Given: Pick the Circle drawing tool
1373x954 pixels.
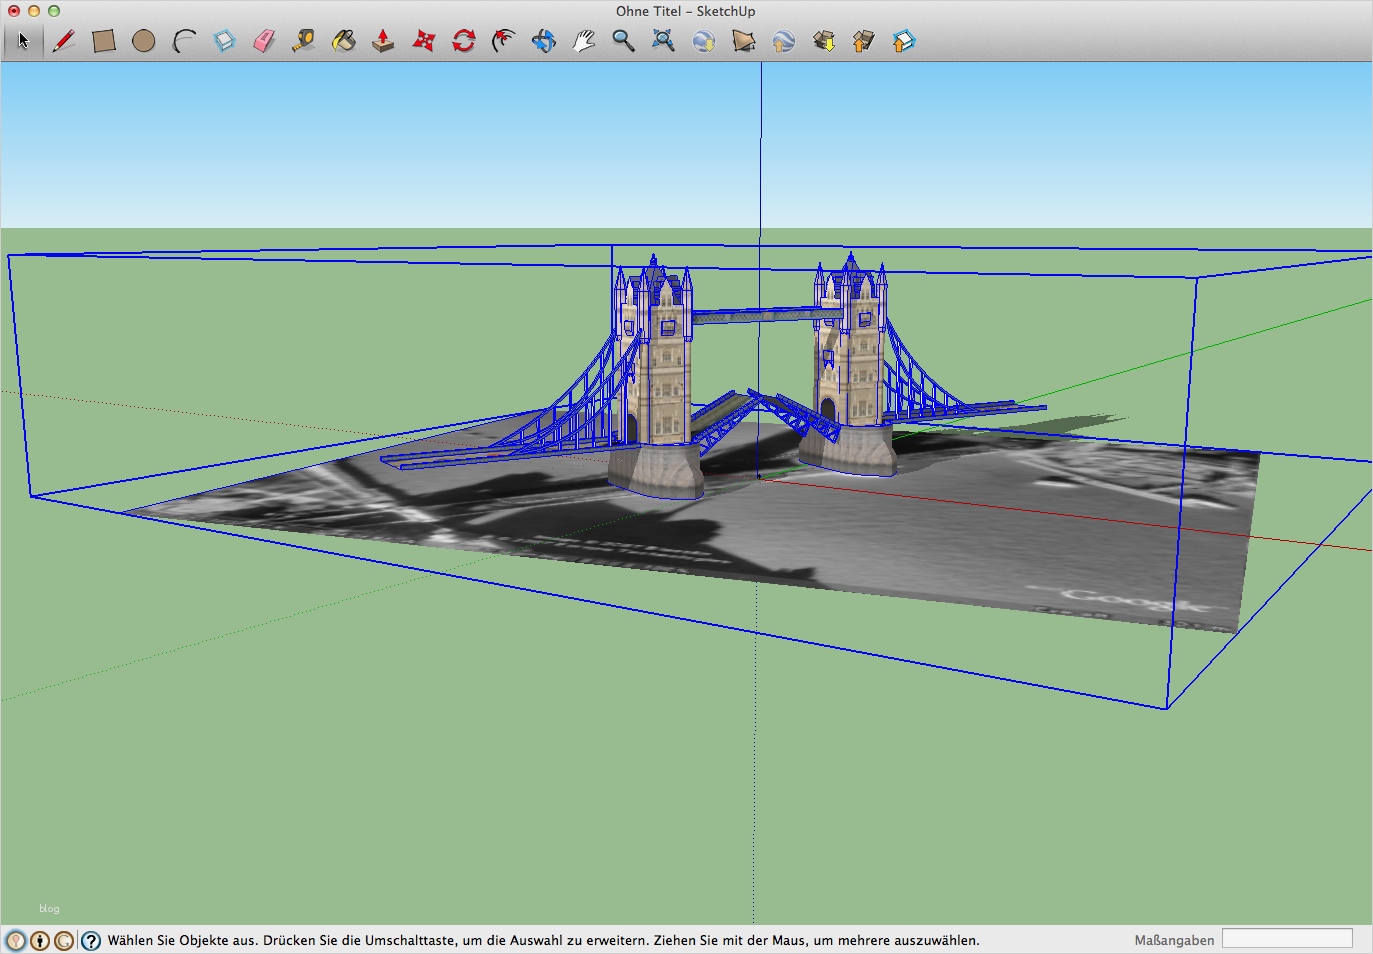Looking at the screenshot, I should pyautogui.click(x=144, y=41).
